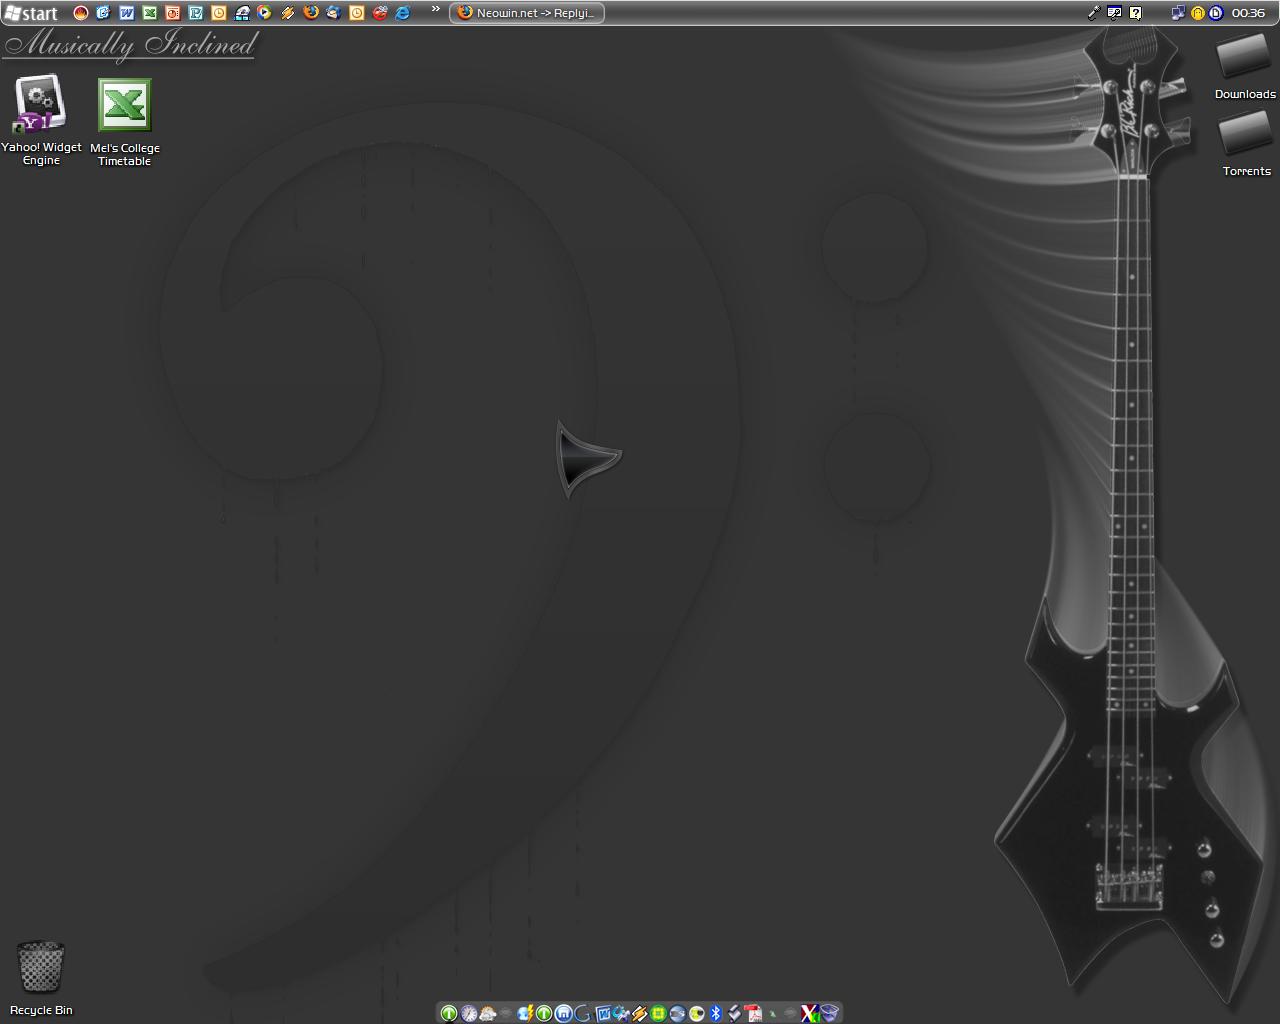The image size is (1280, 1024).
Task: Launch PowerPoint from the quick launch bar
Action: [x=172, y=13]
